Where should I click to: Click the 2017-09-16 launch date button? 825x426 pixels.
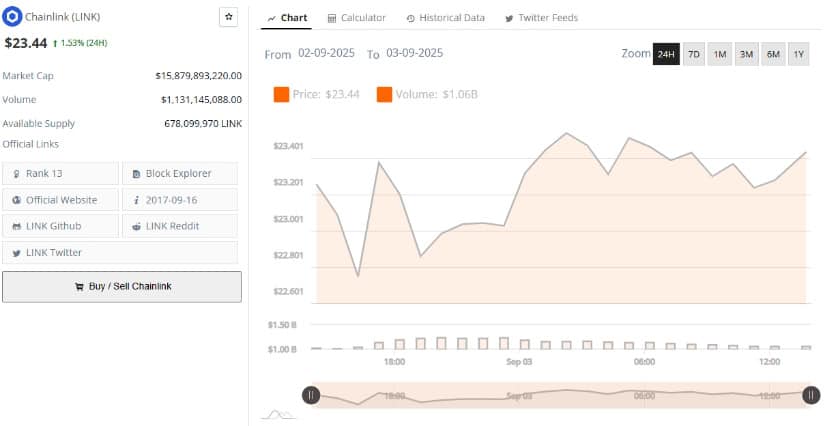tap(180, 200)
